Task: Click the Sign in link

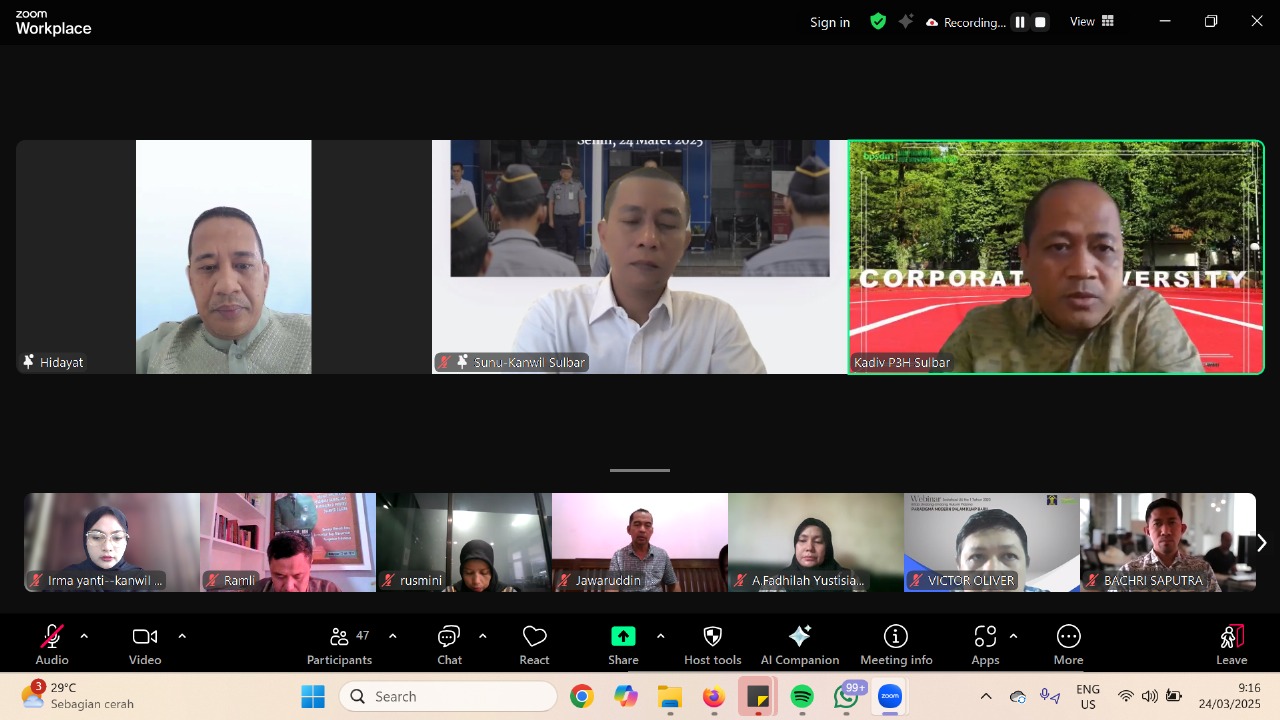Action: (830, 22)
